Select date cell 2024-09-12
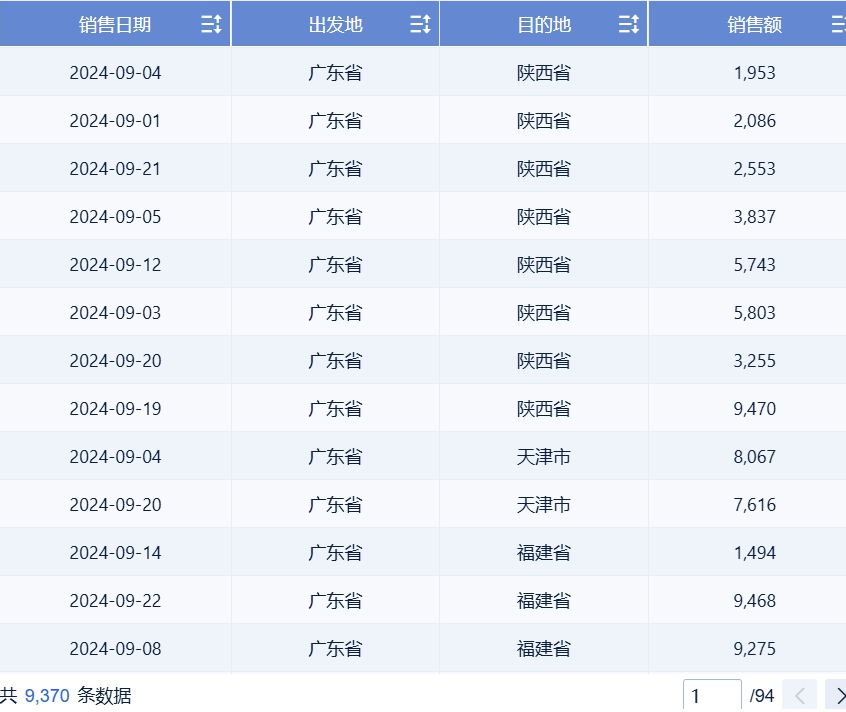The width and height of the screenshot is (846, 712). click(x=115, y=265)
